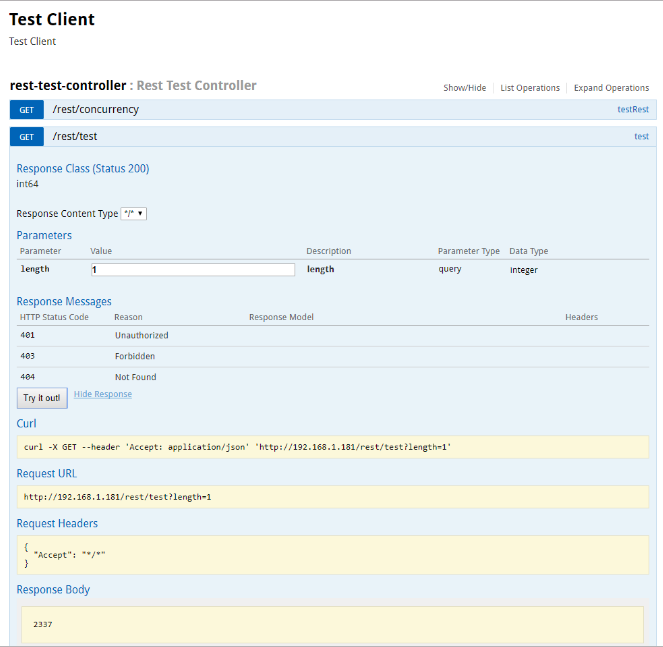
Task: Click the integer data type cell
Action: pos(523,270)
